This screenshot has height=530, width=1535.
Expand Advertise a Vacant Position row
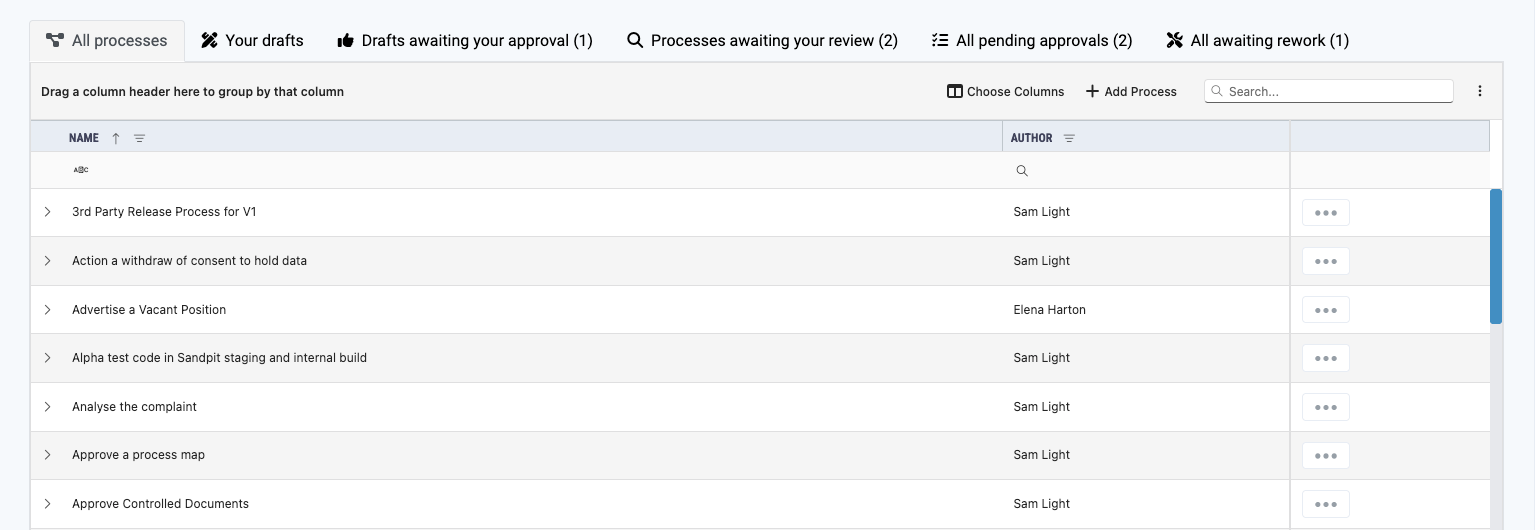[x=47, y=310]
